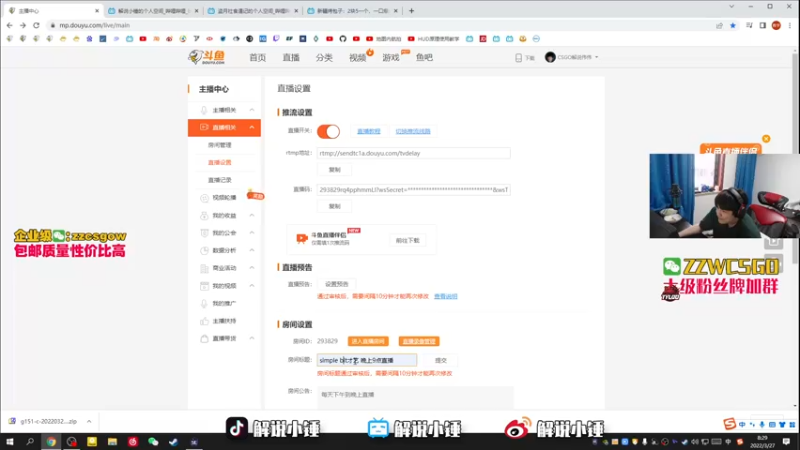This screenshot has width=800, height=450.
Task: Copy the stream key with its 复制 button
Action: click(335, 206)
